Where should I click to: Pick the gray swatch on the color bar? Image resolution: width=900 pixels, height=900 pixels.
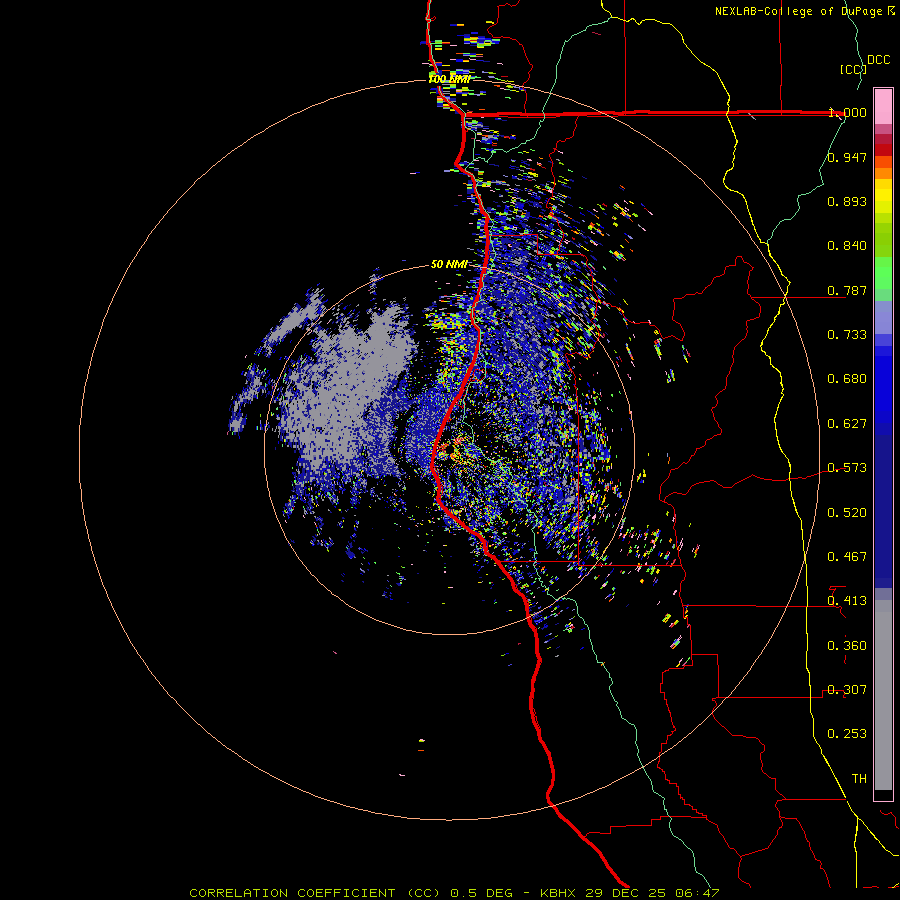pos(883,695)
